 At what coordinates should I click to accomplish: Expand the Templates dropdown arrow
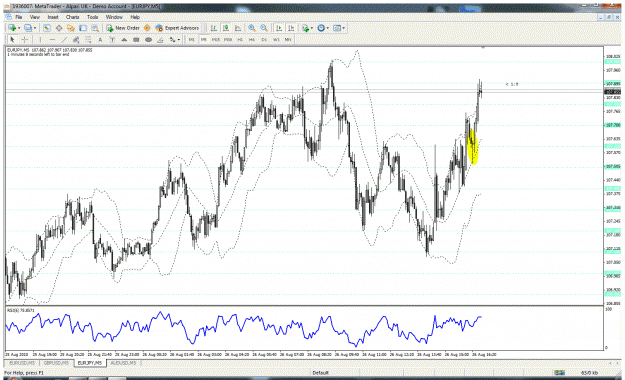coord(344,28)
